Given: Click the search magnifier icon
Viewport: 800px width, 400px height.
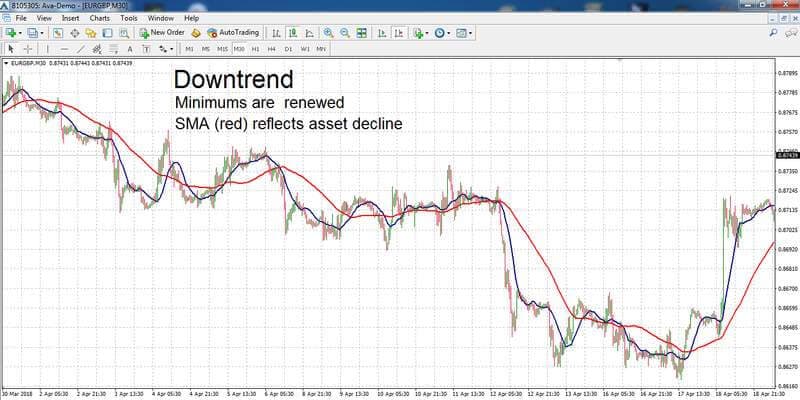Looking at the screenshot, I should point(773,33).
